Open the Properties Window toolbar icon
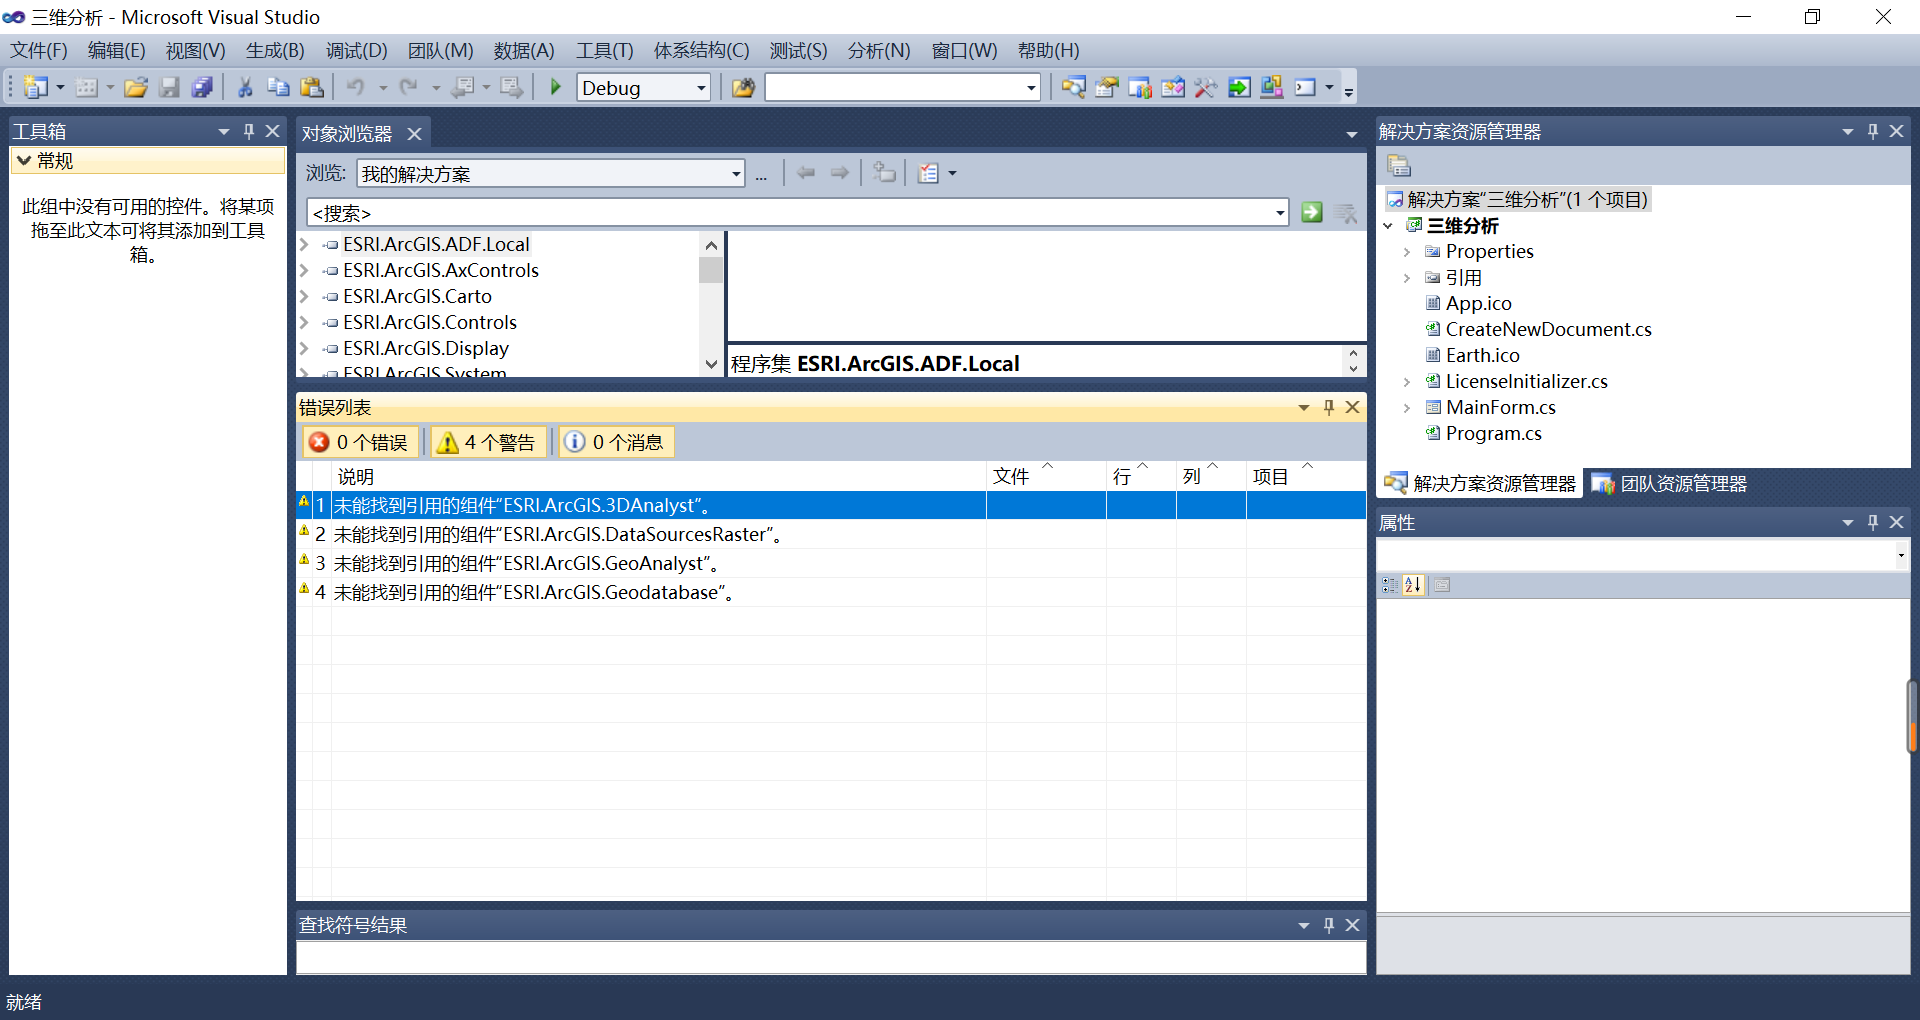The height and width of the screenshot is (1020, 1920). pyautogui.click(x=1106, y=88)
